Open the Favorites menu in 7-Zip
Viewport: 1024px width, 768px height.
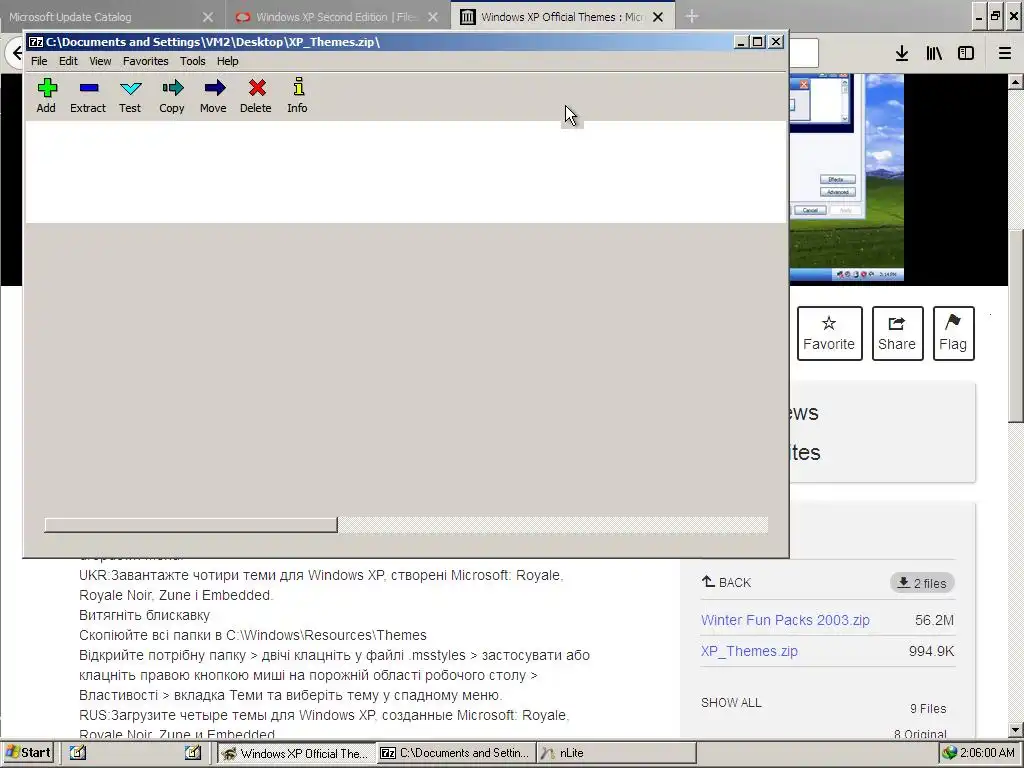(x=146, y=61)
